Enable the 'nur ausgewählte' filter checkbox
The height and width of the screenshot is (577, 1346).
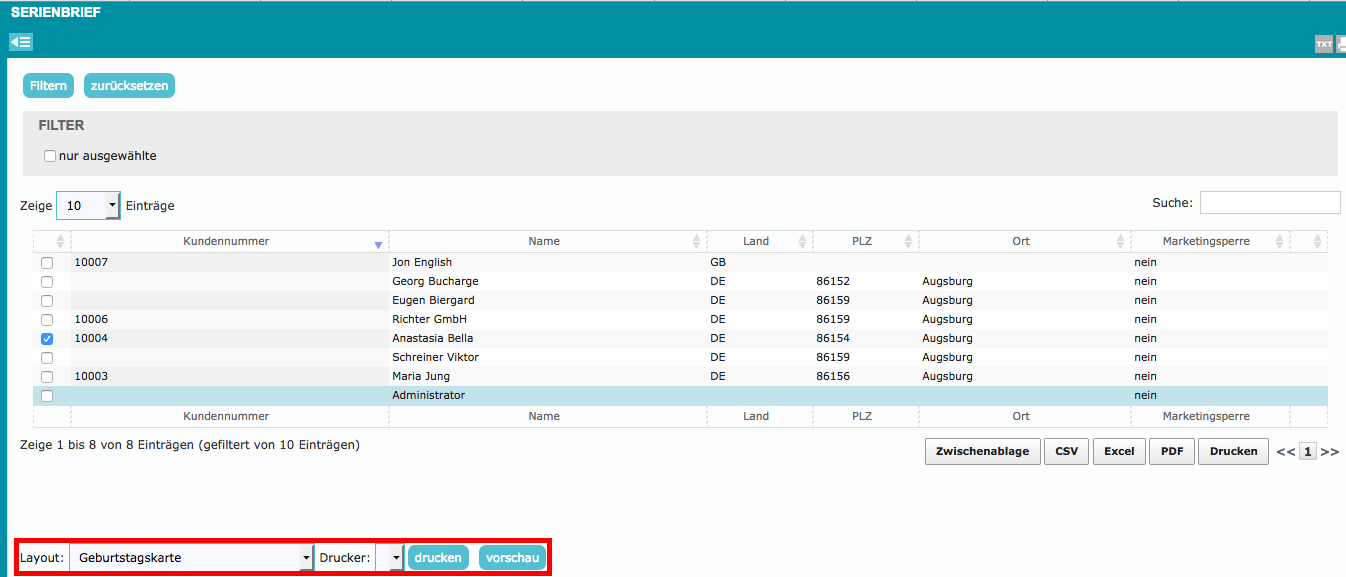(50, 156)
